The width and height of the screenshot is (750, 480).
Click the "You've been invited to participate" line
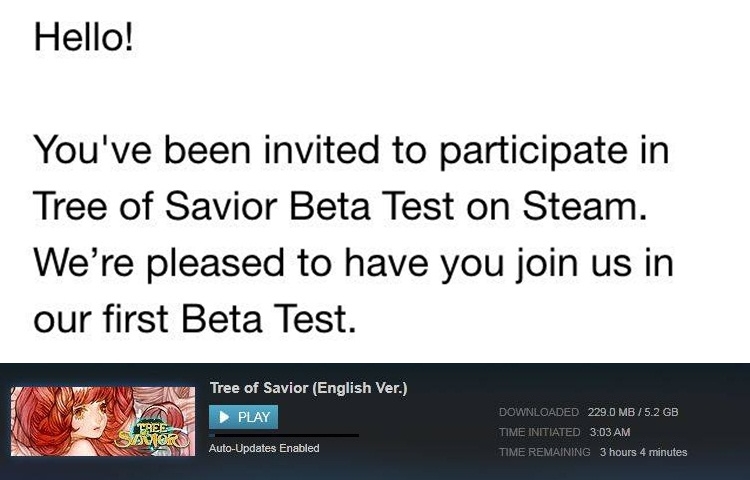[351, 151]
